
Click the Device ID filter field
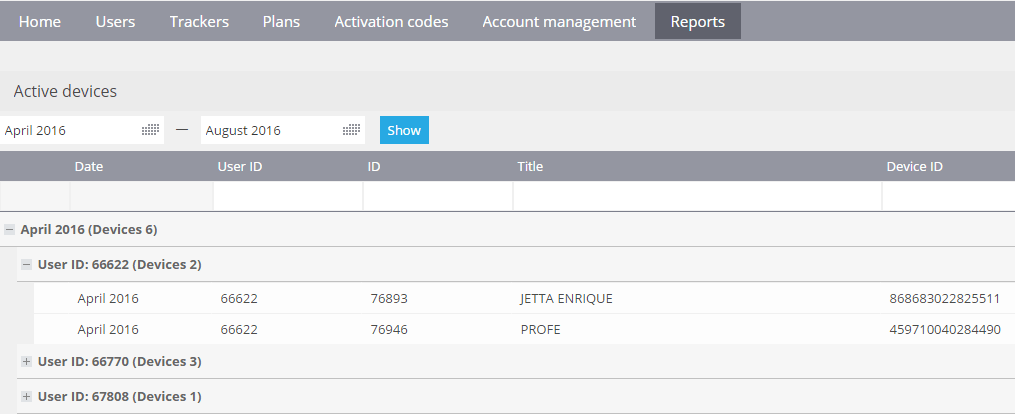click(949, 196)
